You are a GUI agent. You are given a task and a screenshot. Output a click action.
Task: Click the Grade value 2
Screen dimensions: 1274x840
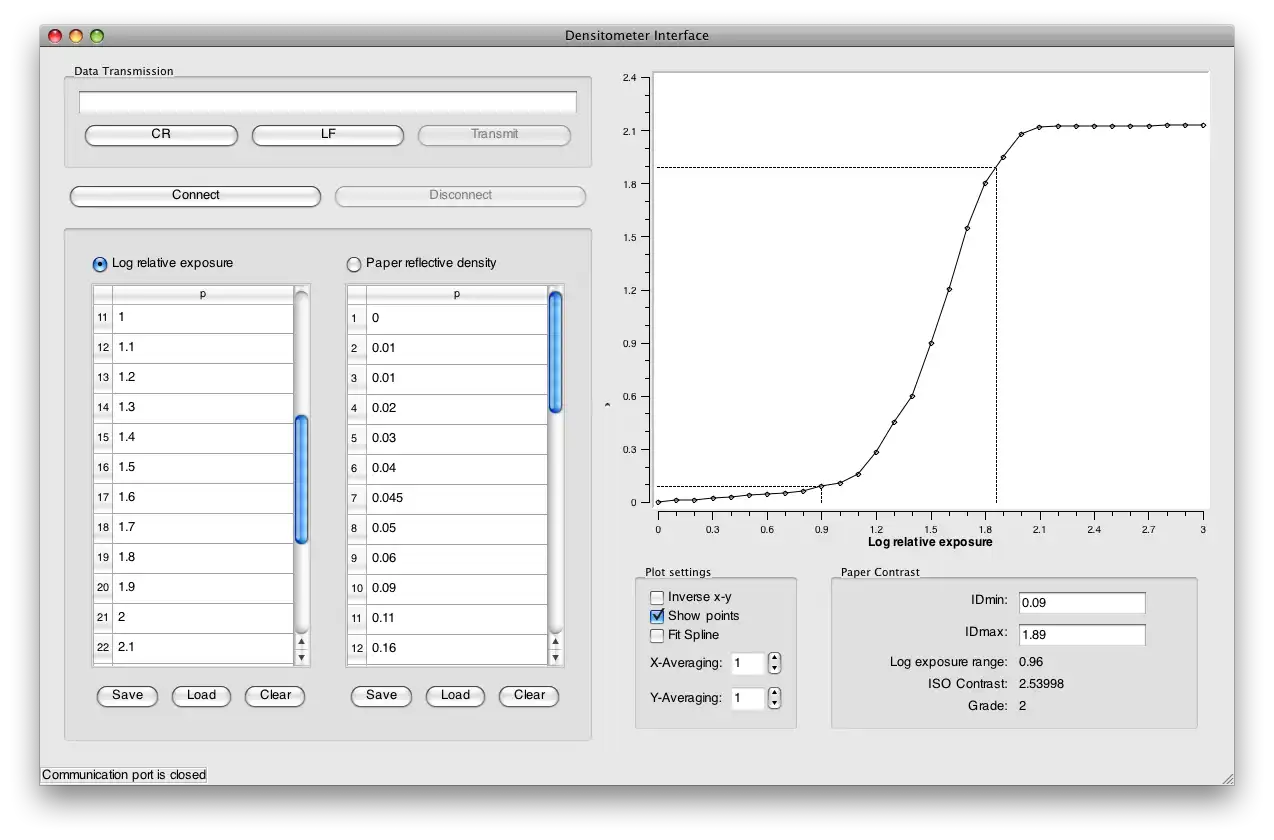click(x=1022, y=706)
